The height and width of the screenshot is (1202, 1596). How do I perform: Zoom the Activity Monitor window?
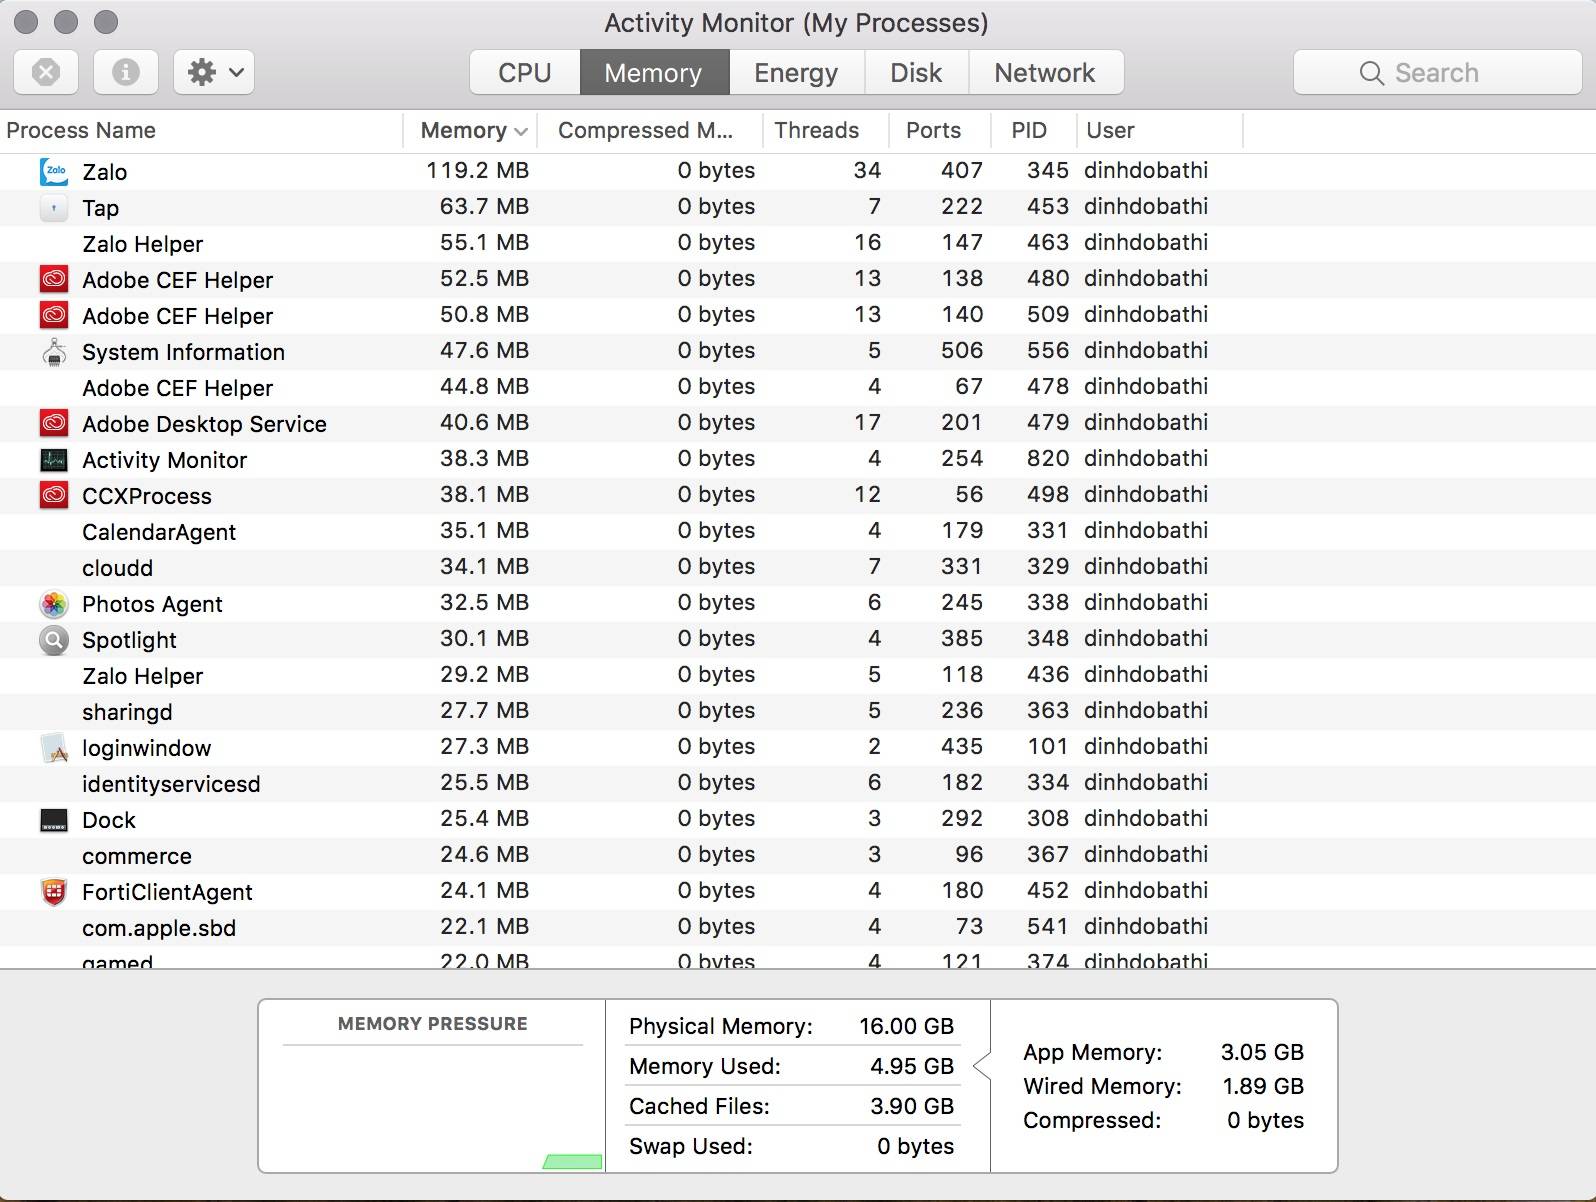[105, 22]
